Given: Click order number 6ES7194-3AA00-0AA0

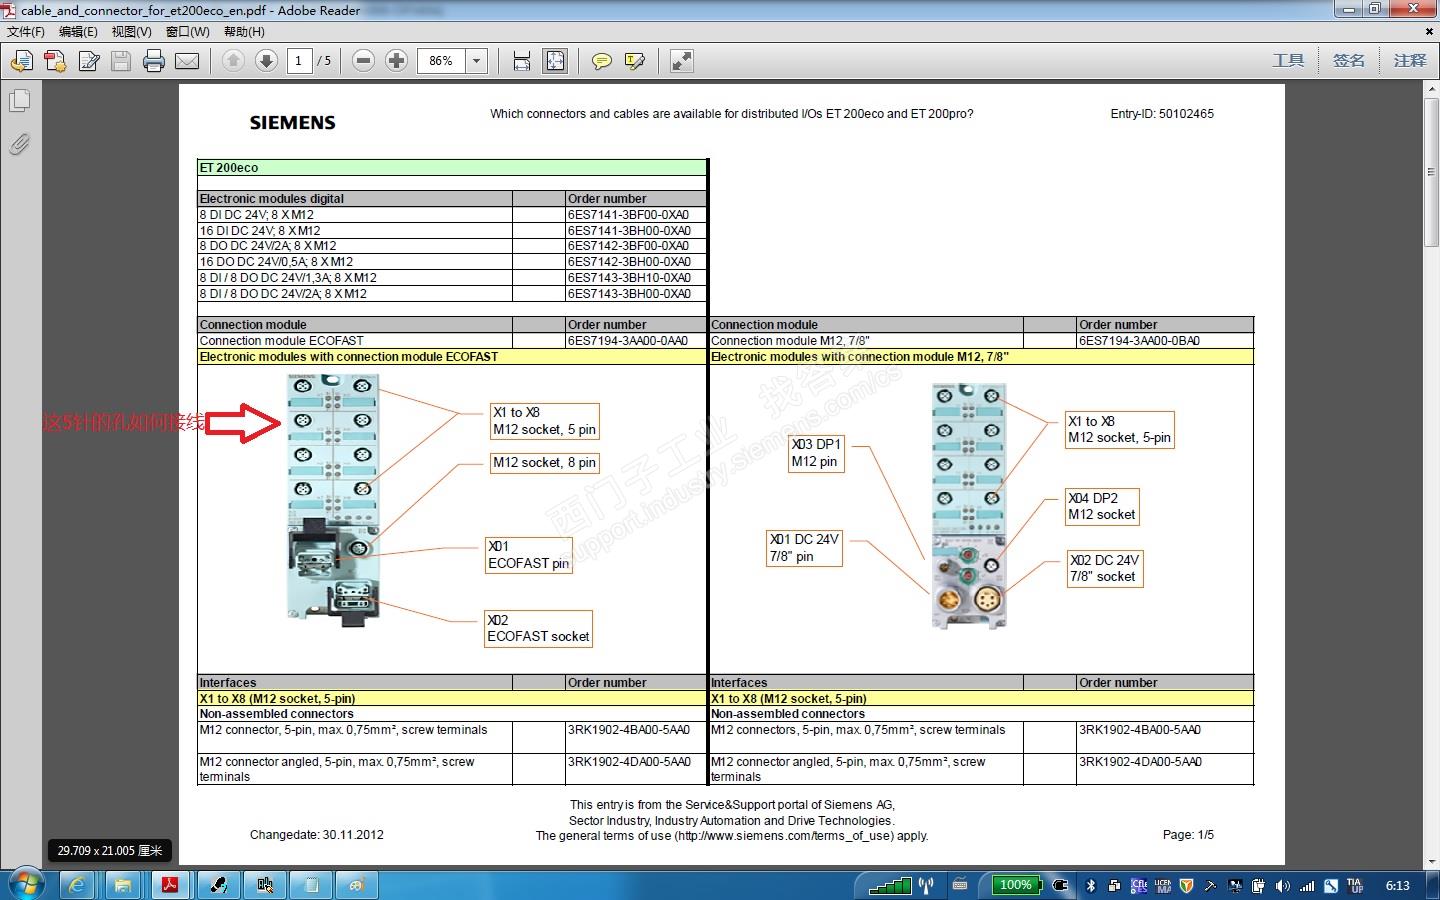Looking at the screenshot, I should 629,340.
